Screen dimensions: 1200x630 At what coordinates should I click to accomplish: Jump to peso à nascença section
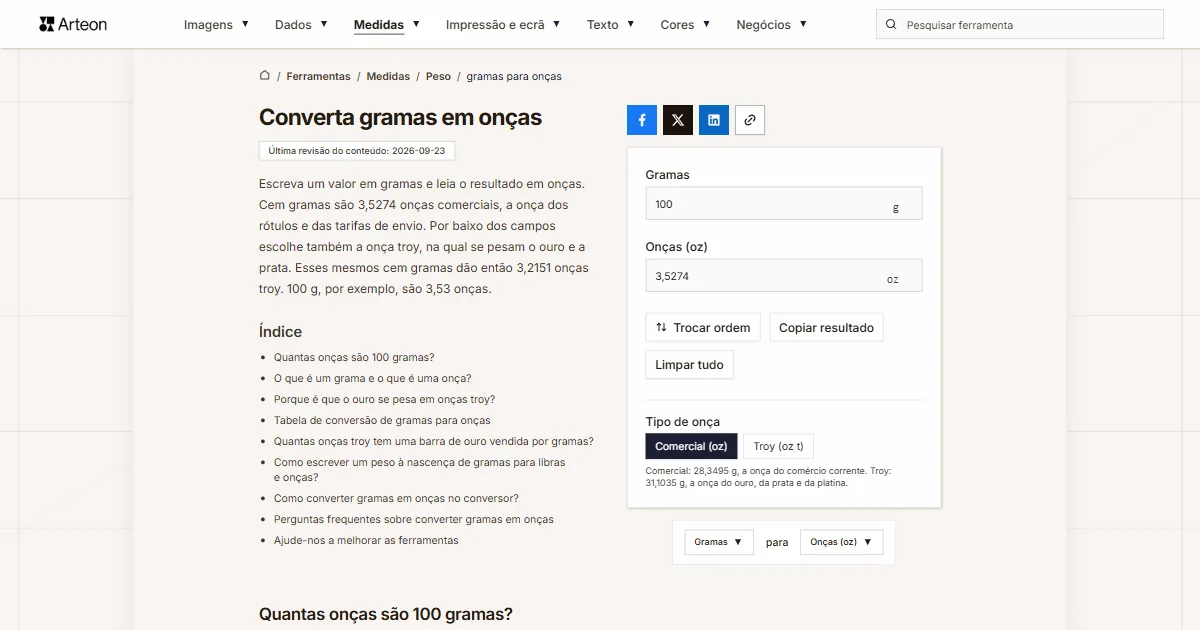(420, 470)
